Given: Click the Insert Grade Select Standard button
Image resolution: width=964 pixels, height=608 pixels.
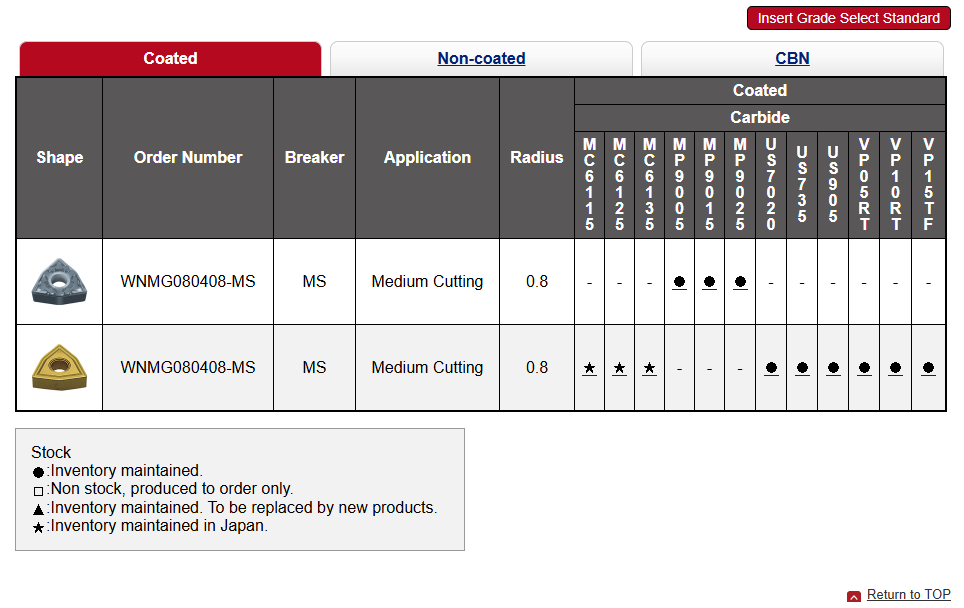Looking at the screenshot, I should (848, 18).
